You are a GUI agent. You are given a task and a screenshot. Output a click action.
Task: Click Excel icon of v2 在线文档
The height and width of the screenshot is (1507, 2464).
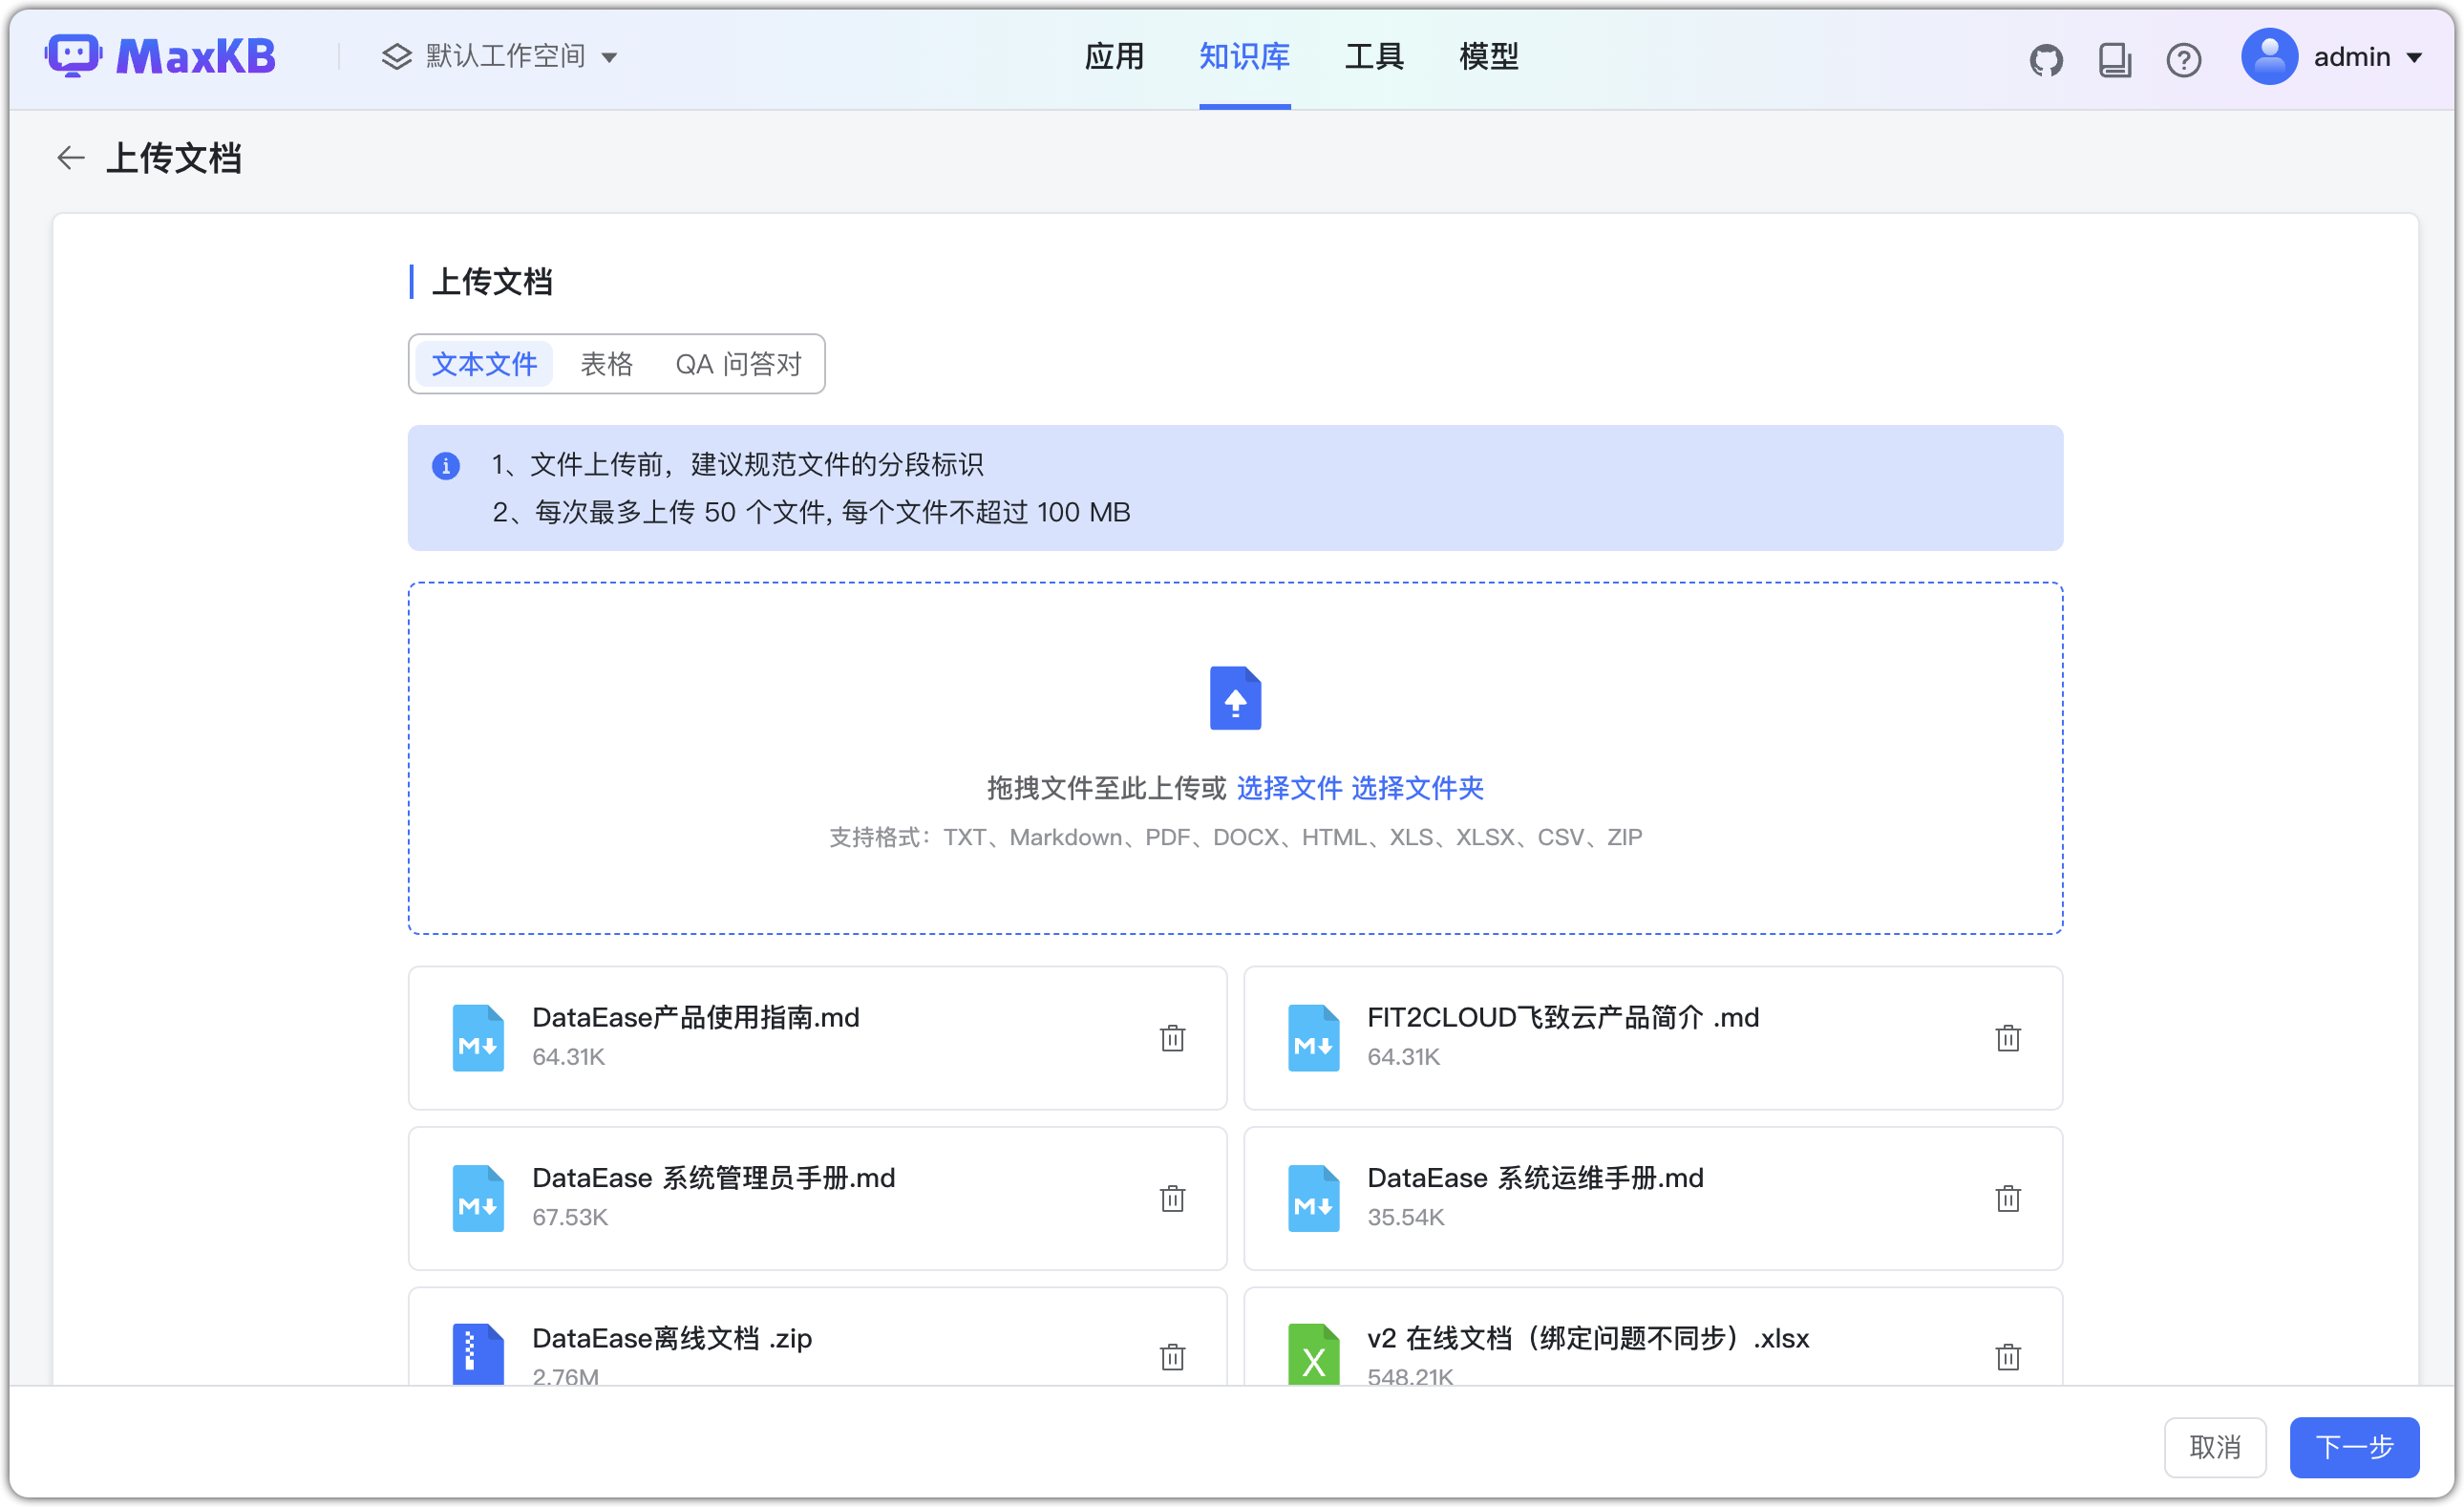coord(1313,1354)
